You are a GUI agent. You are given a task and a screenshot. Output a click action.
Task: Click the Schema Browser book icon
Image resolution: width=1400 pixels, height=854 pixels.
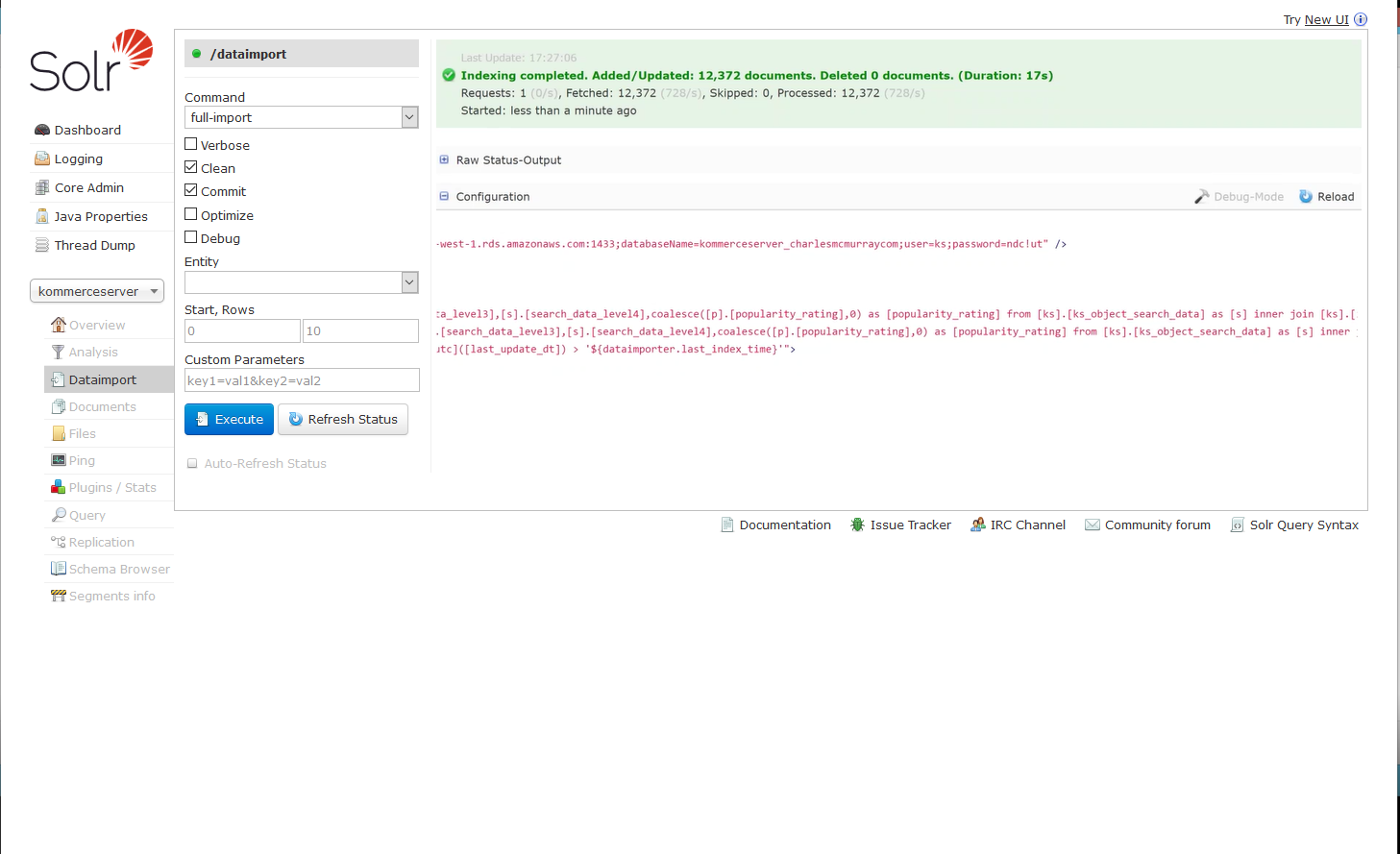pyautogui.click(x=58, y=569)
